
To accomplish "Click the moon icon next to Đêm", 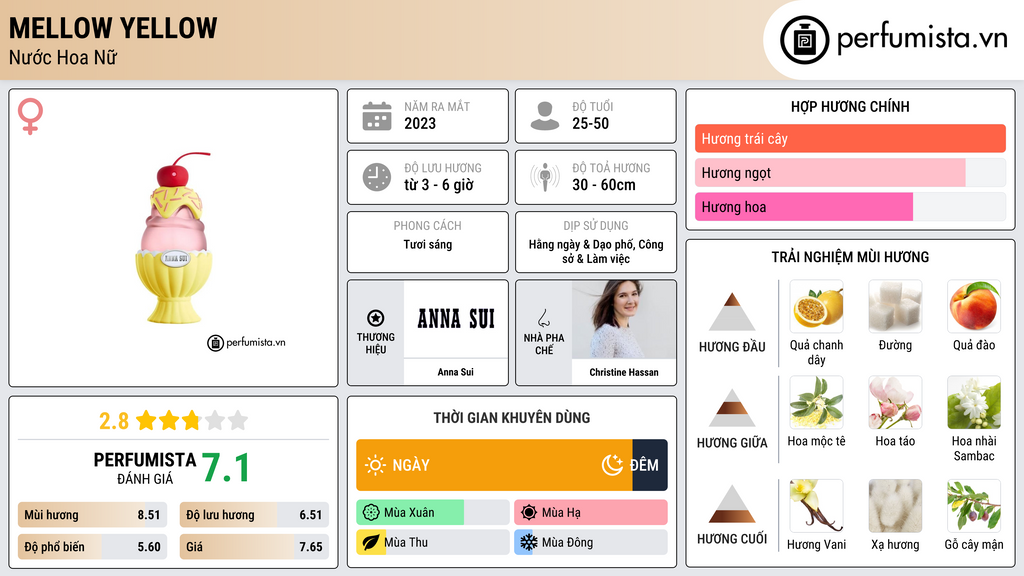I will click(x=612, y=465).
